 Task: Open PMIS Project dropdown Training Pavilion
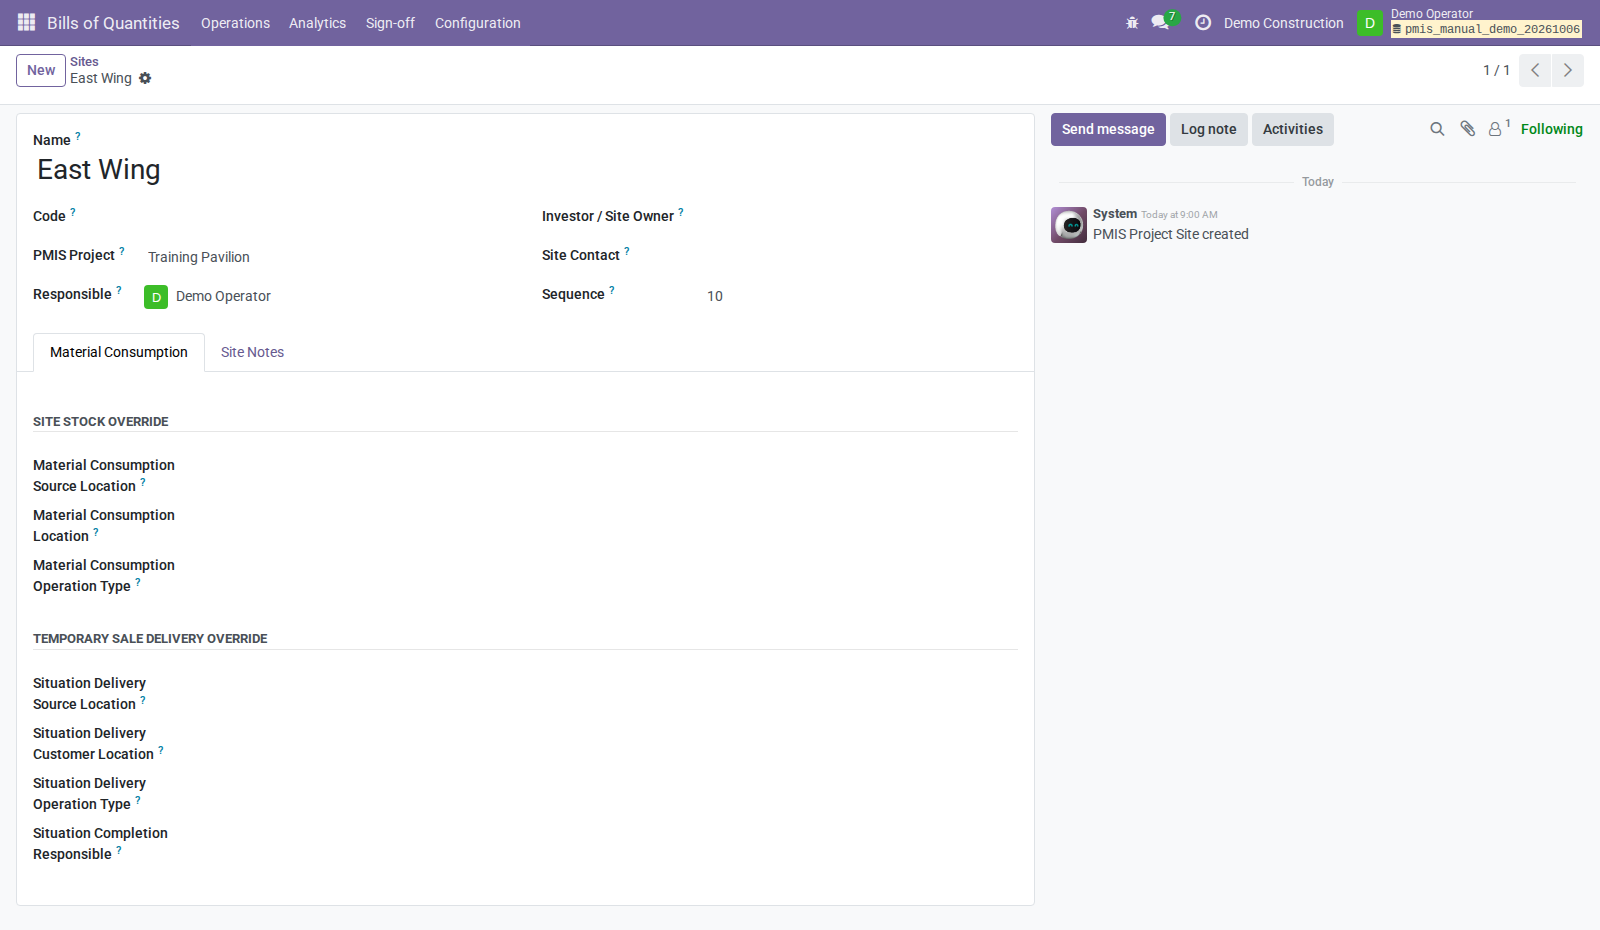pos(328,257)
